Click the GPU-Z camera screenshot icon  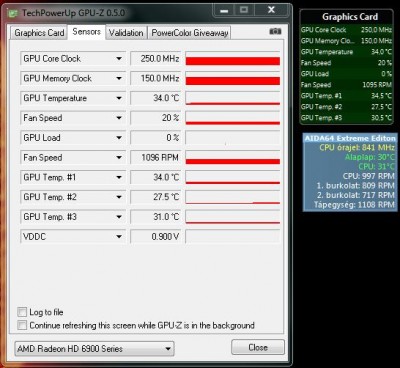275,31
